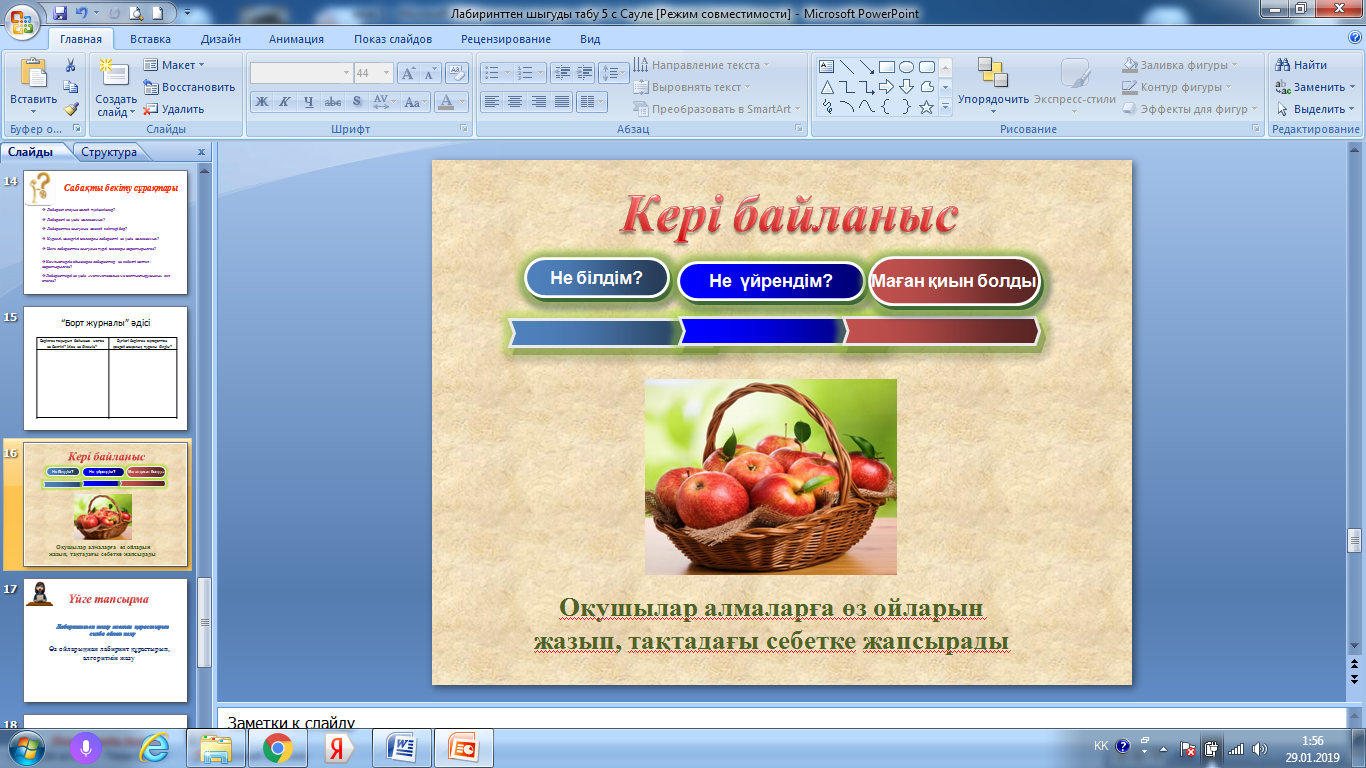Expand the shapes gallery
Image resolution: width=1366 pixels, height=768 pixels.
coord(945,107)
